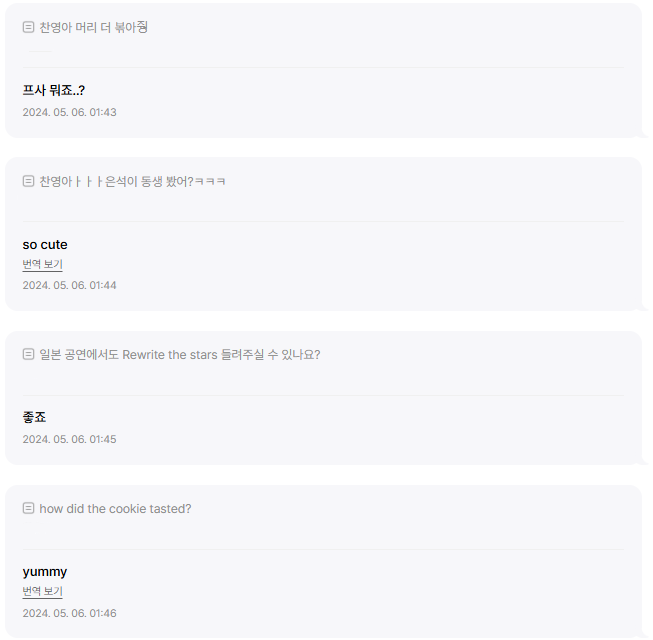Click the 'so cute' reply text
Viewport: 653px width, 640px height.
coord(45,245)
